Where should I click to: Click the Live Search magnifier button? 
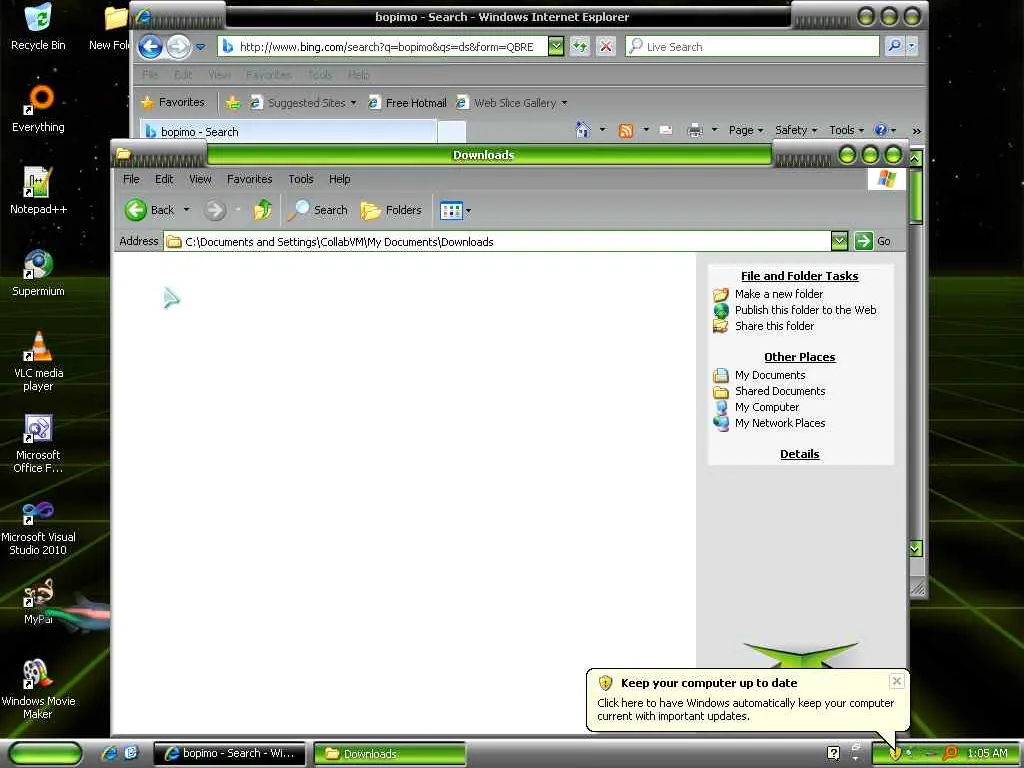[x=894, y=46]
